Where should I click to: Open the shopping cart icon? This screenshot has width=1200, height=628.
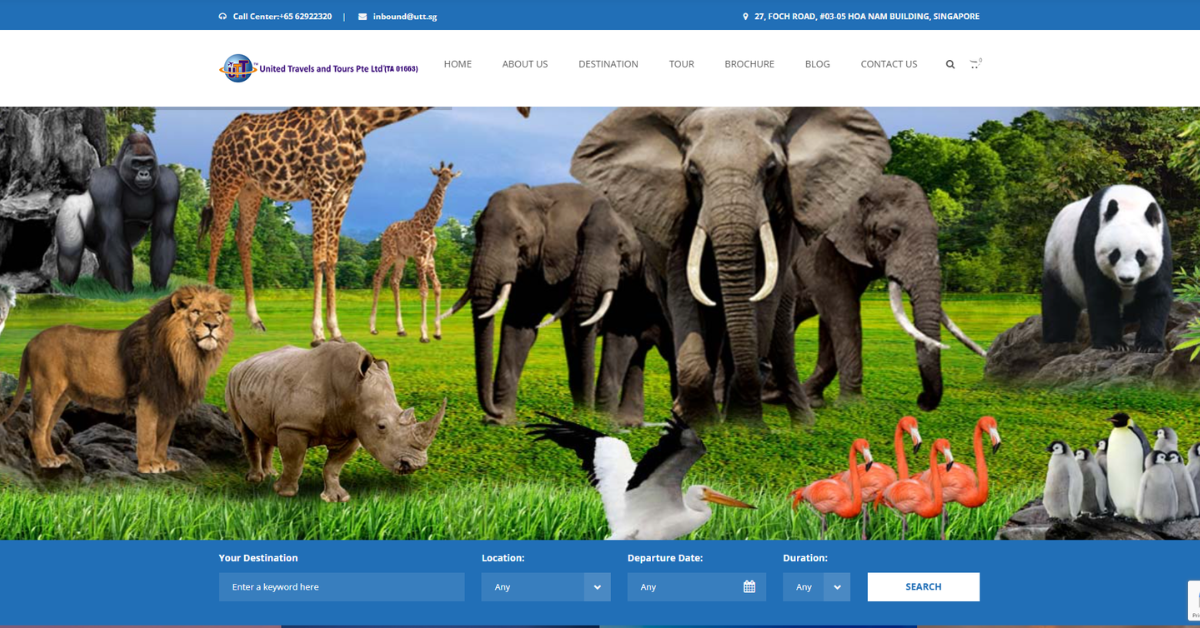(x=975, y=64)
